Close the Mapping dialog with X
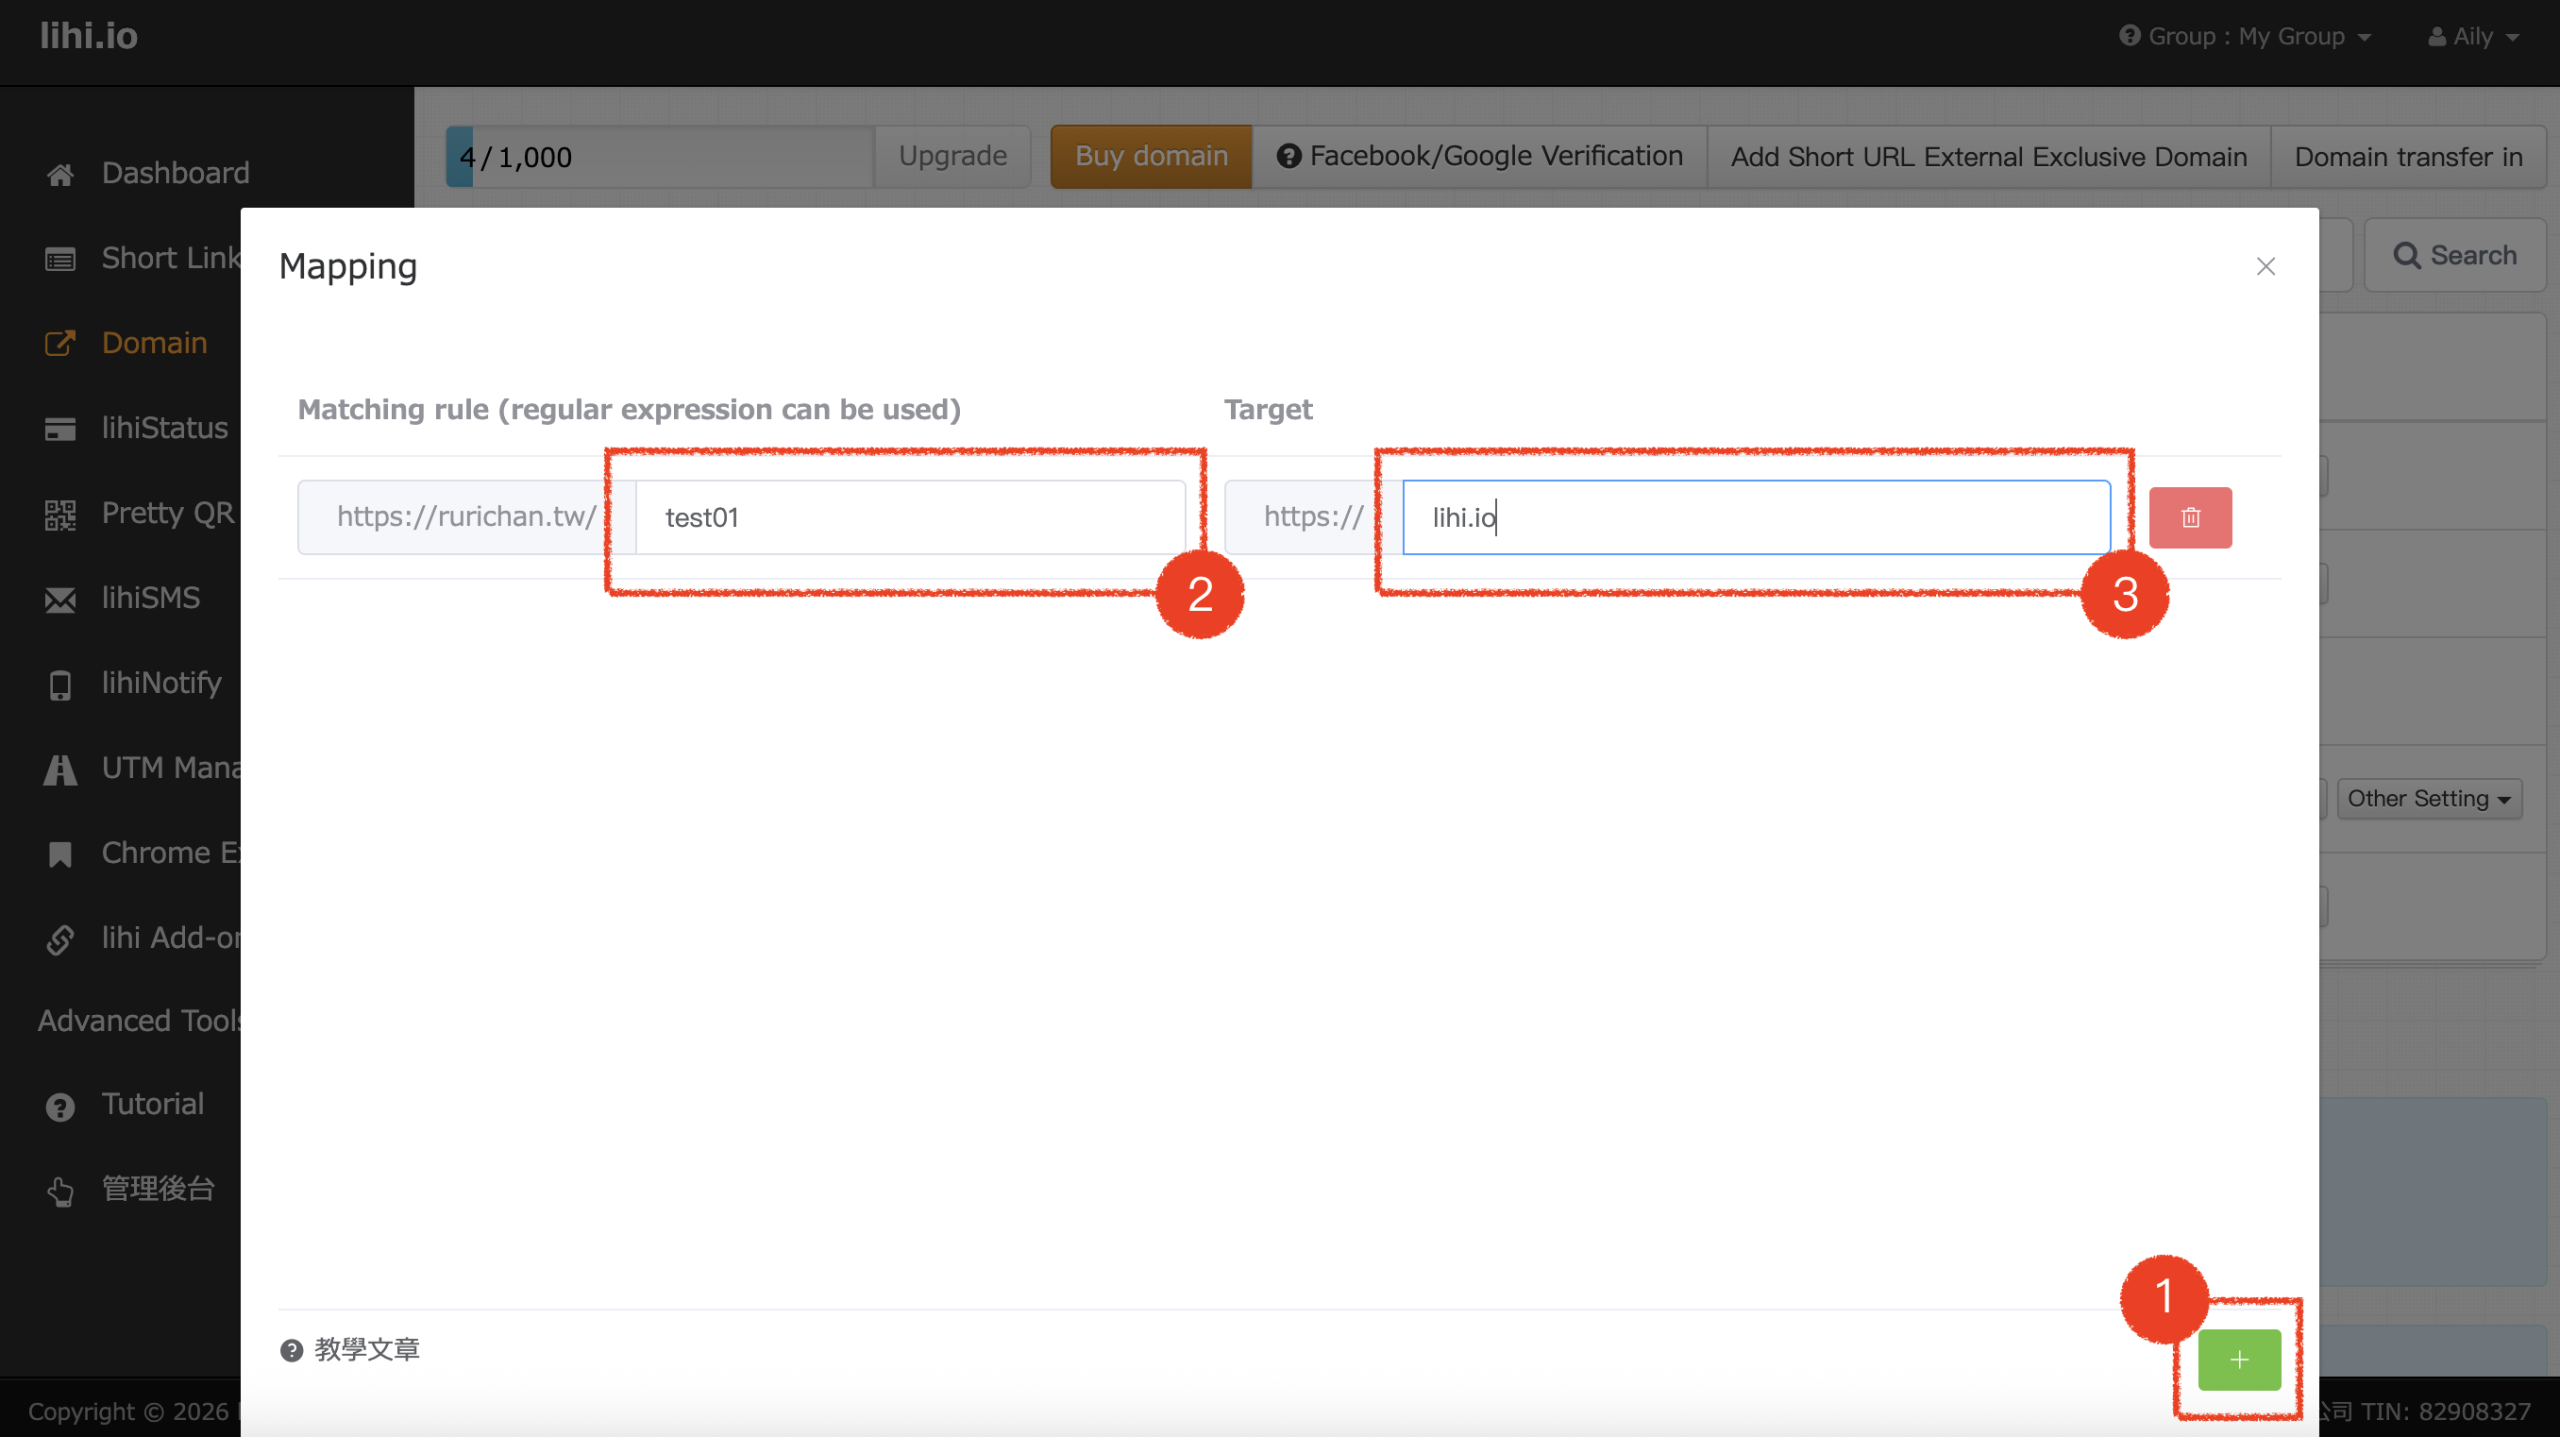This screenshot has height=1437, width=2560. 2265,266
